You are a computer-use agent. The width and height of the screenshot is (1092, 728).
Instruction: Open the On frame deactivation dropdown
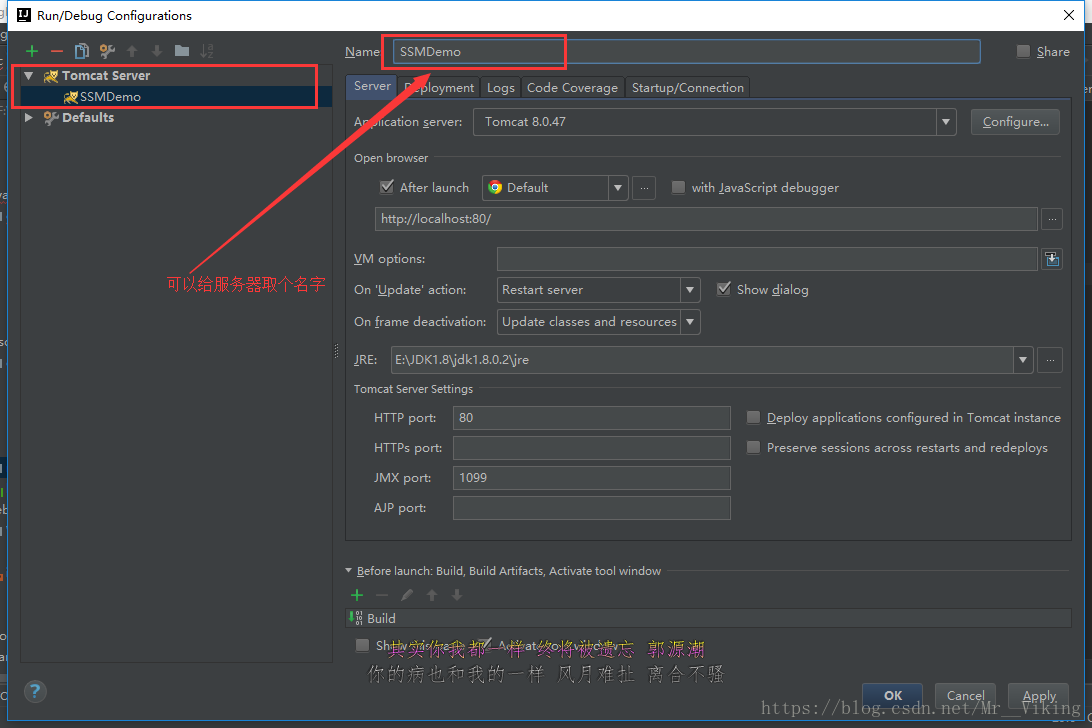click(689, 322)
